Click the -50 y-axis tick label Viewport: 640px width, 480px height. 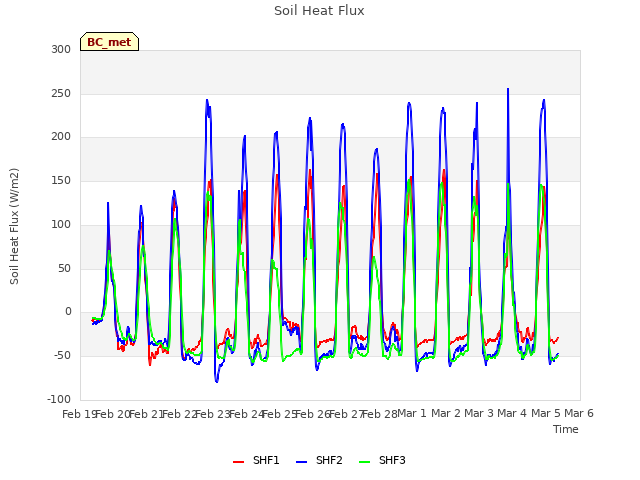click(62, 356)
